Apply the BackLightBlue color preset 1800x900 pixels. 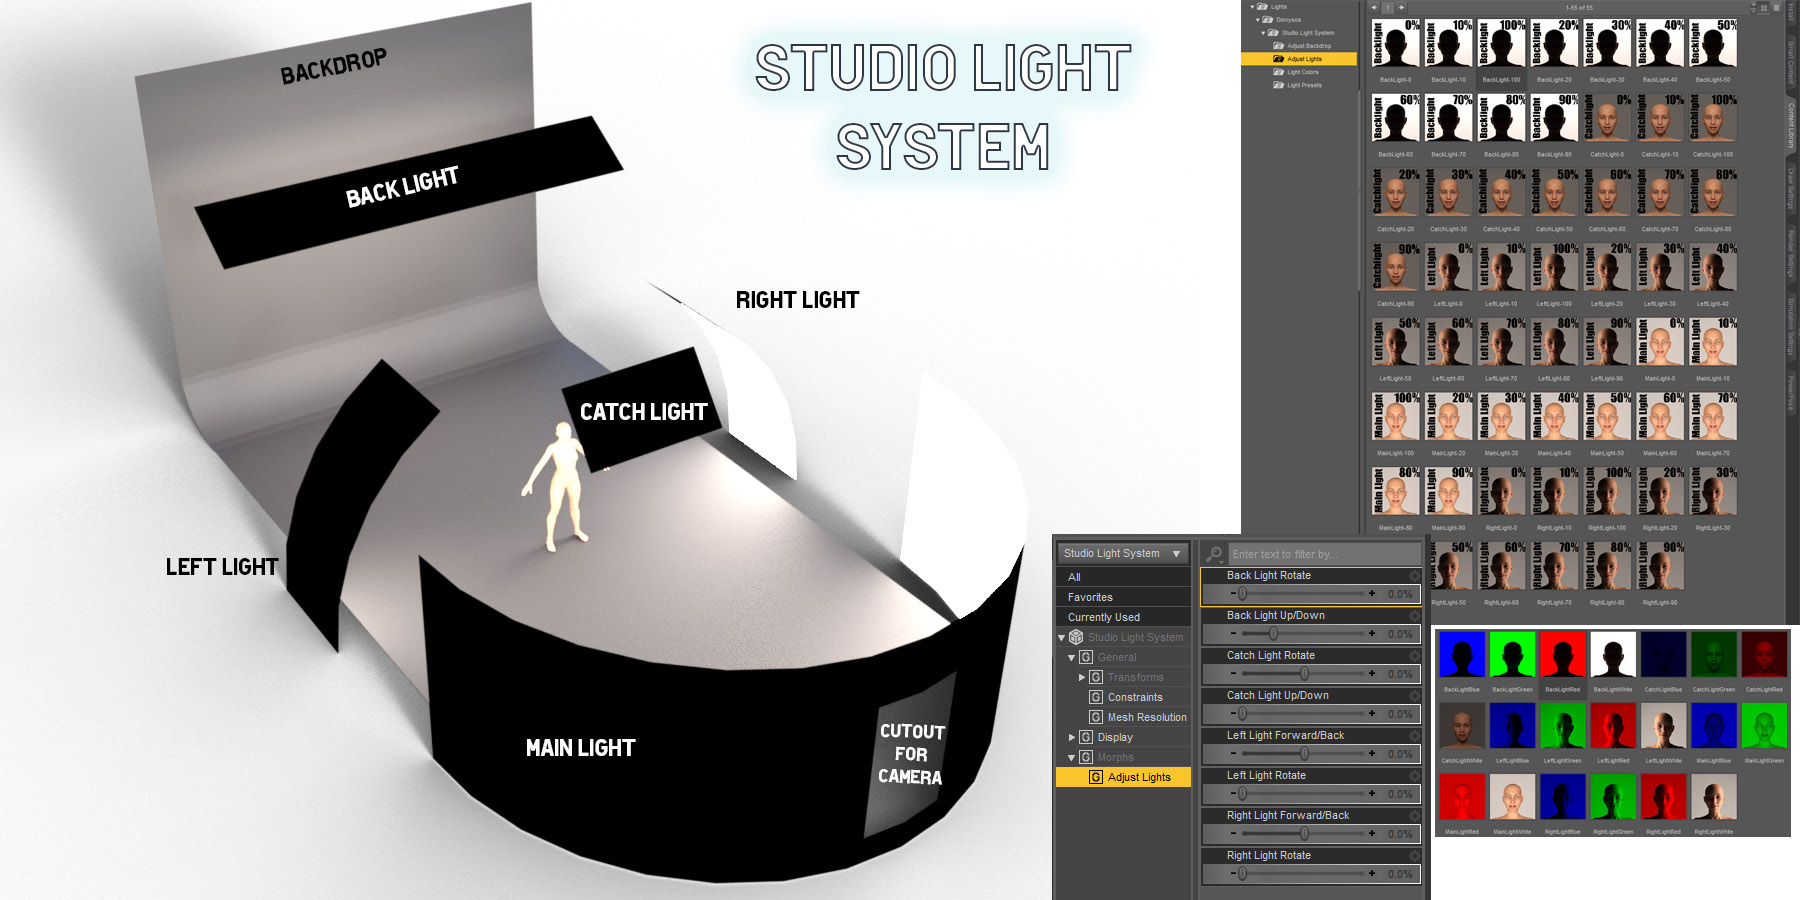tap(1462, 656)
